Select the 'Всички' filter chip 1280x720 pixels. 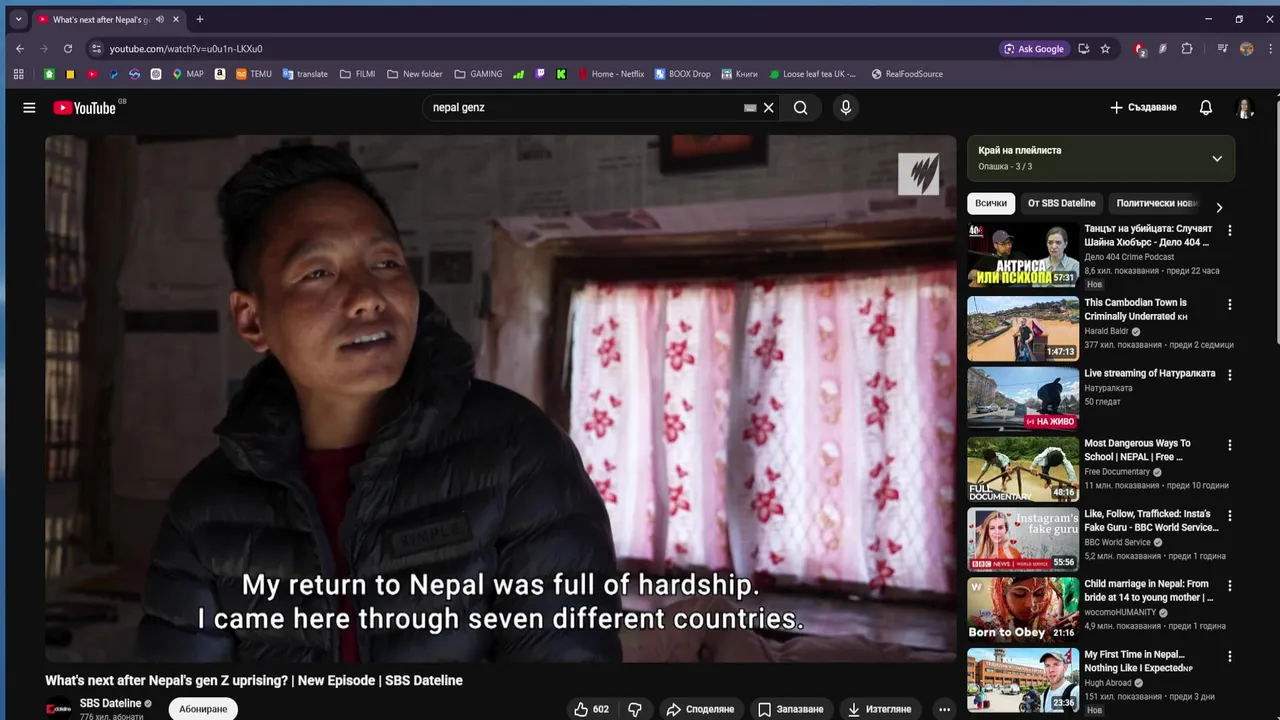pos(991,203)
